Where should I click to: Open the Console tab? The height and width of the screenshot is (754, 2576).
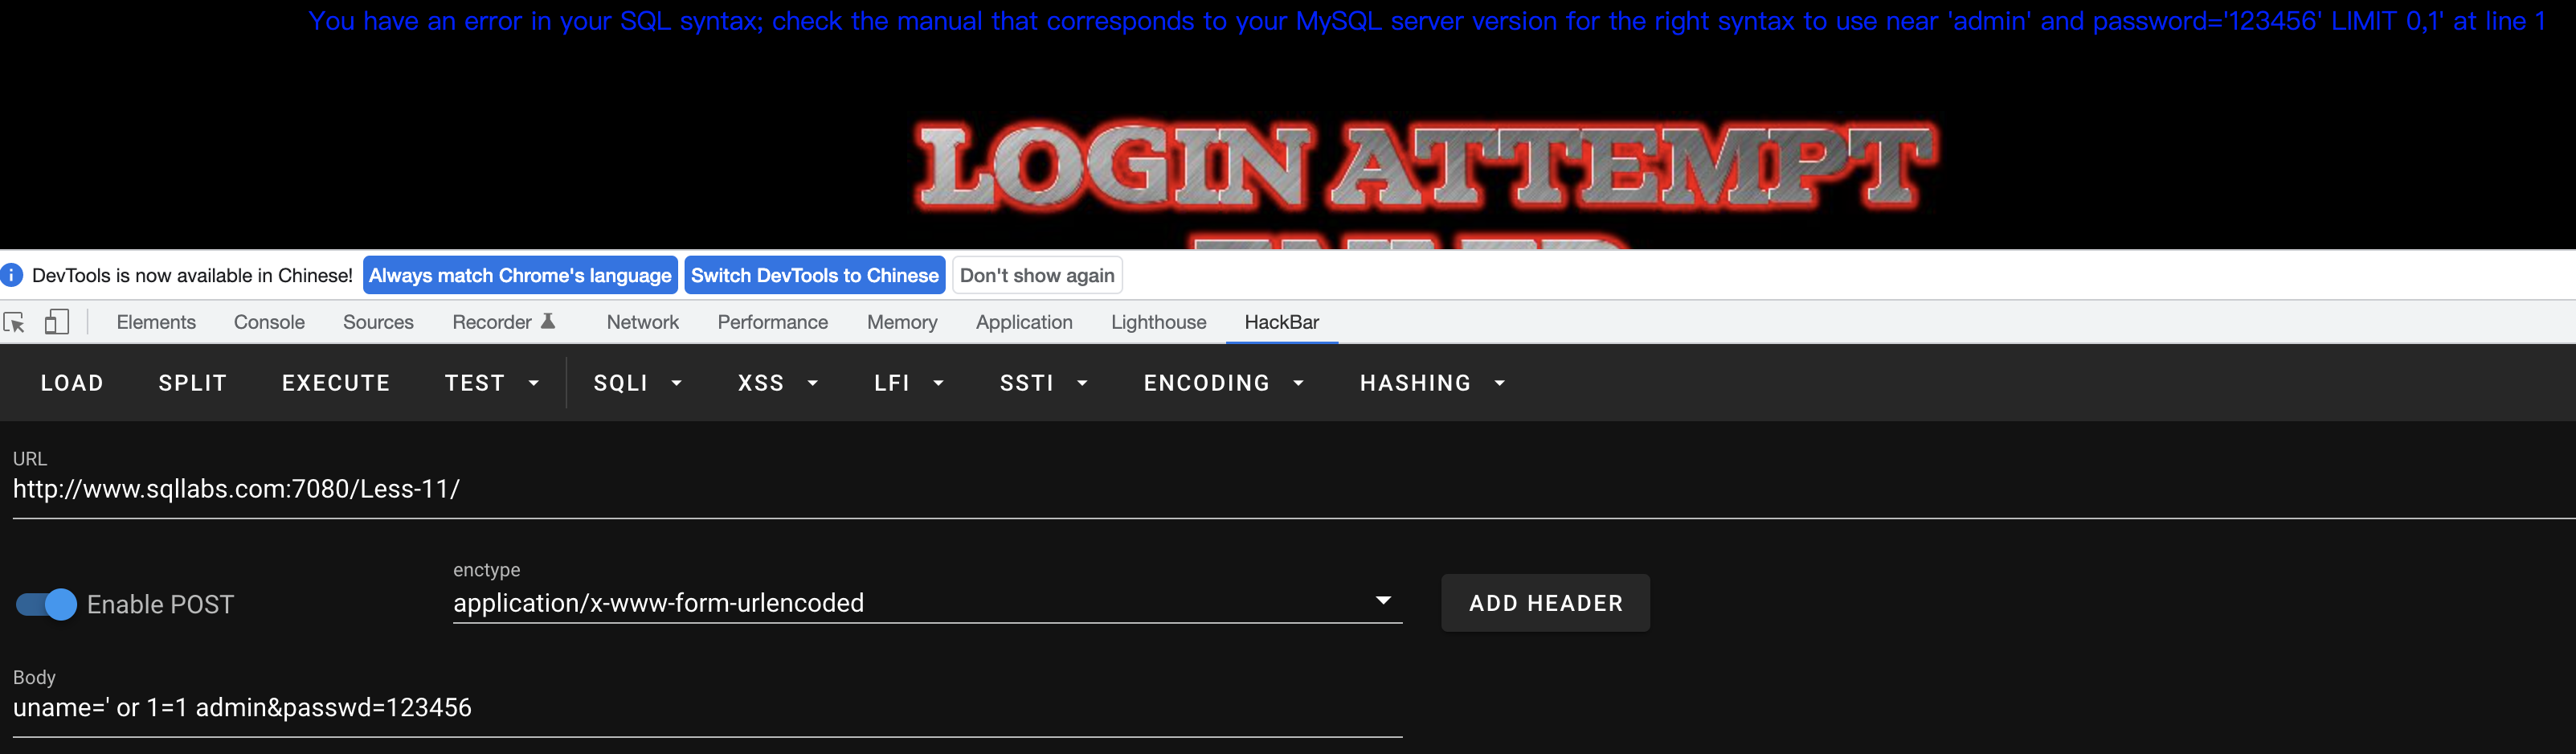click(x=269, y=322)
